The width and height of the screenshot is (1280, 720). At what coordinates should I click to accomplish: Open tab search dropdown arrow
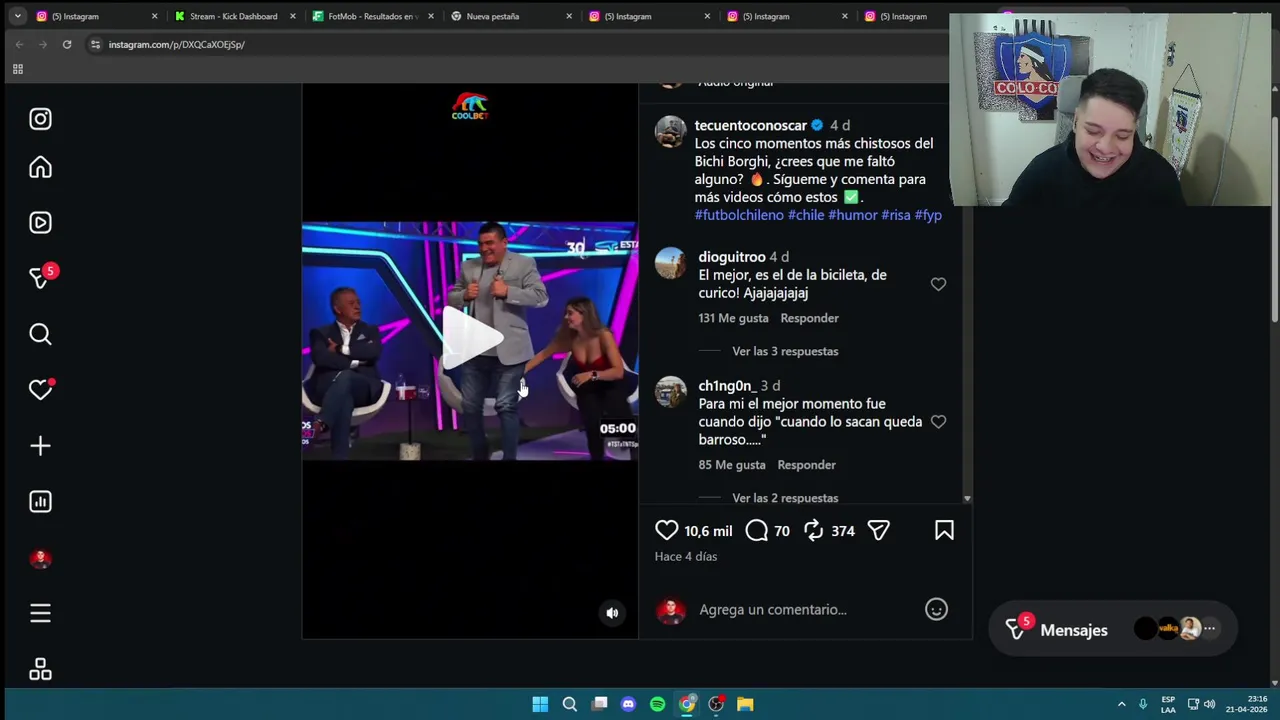coord(17,16)
